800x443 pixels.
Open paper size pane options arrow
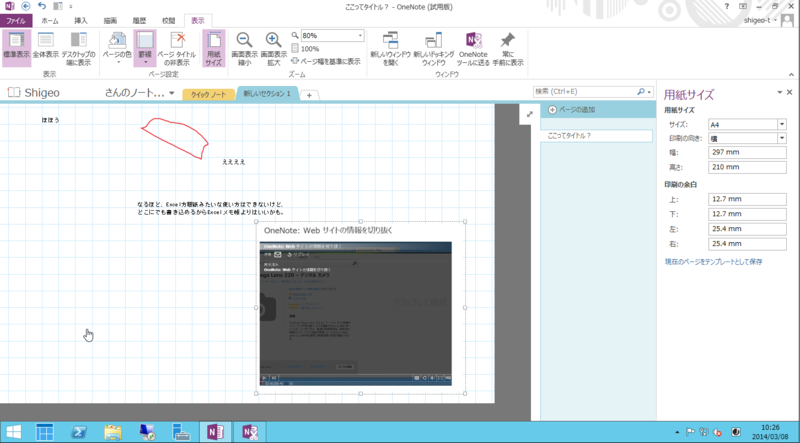[x=780, y=92]
